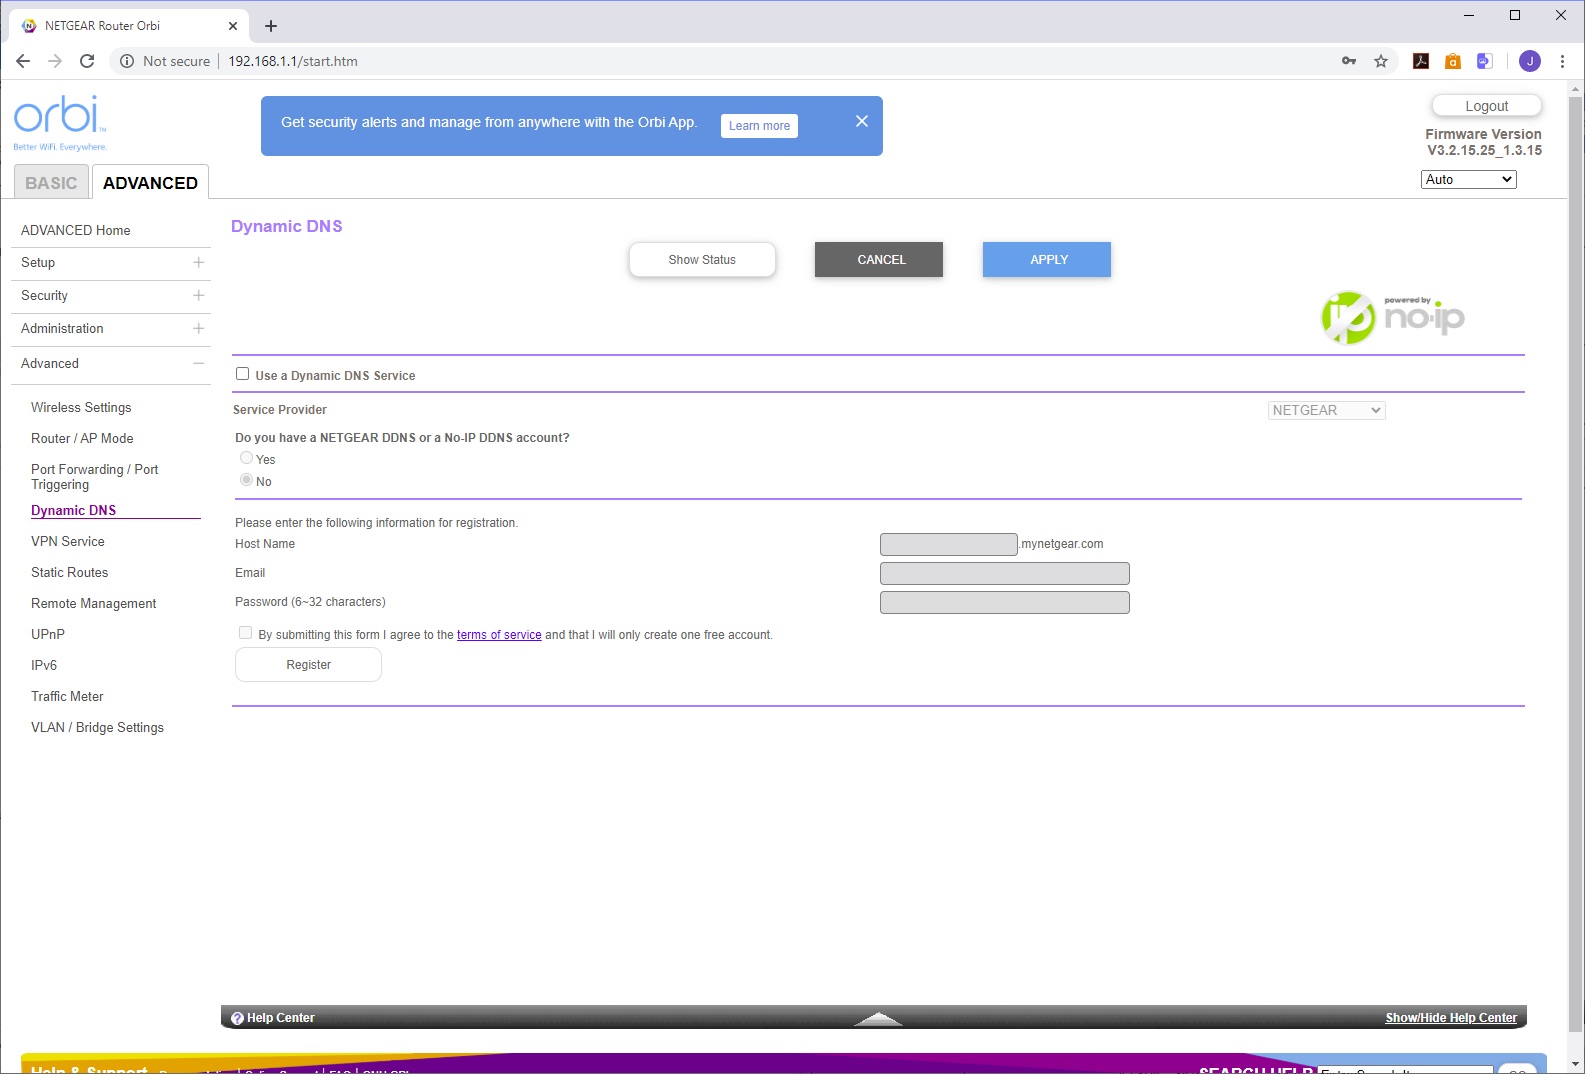The height and width of the screenshot is (1074, 1585).
Task: Open the J profile avatar menu
Action: pos(1530,61)
